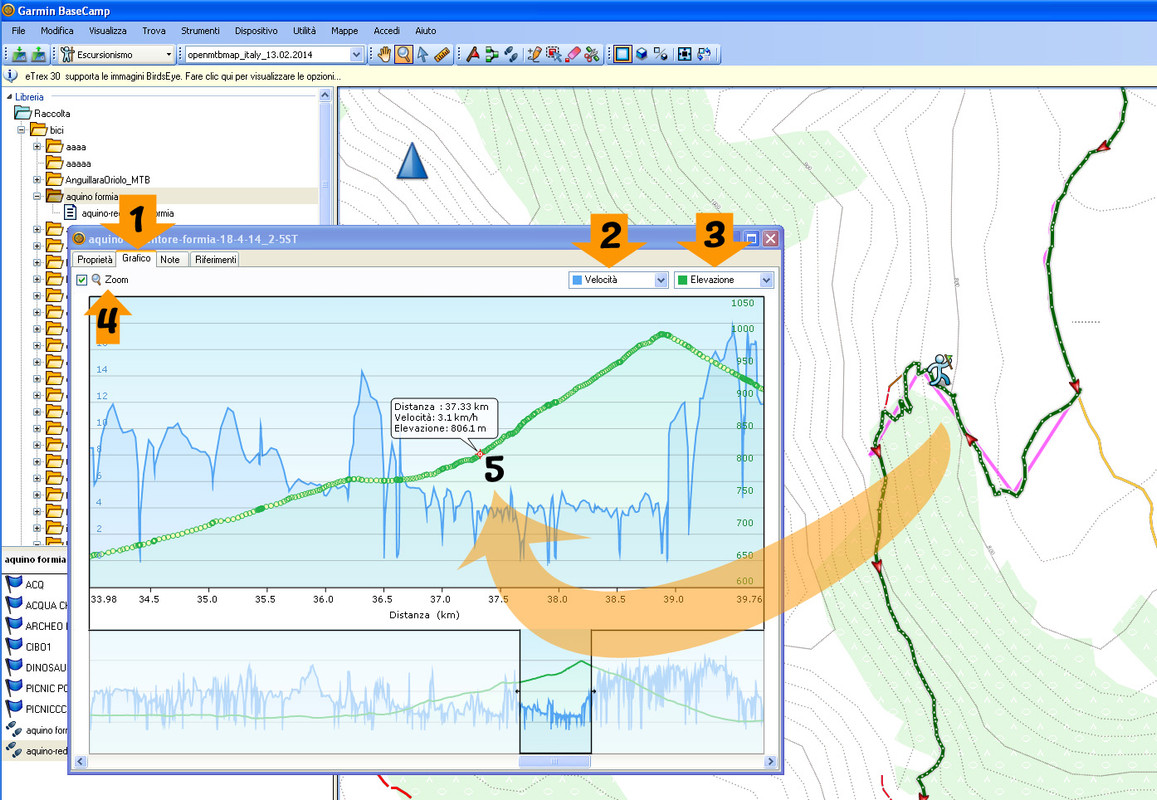Click the hiker symbol on the map track
The image size is (1157, 800).
(x=939, y=370)
